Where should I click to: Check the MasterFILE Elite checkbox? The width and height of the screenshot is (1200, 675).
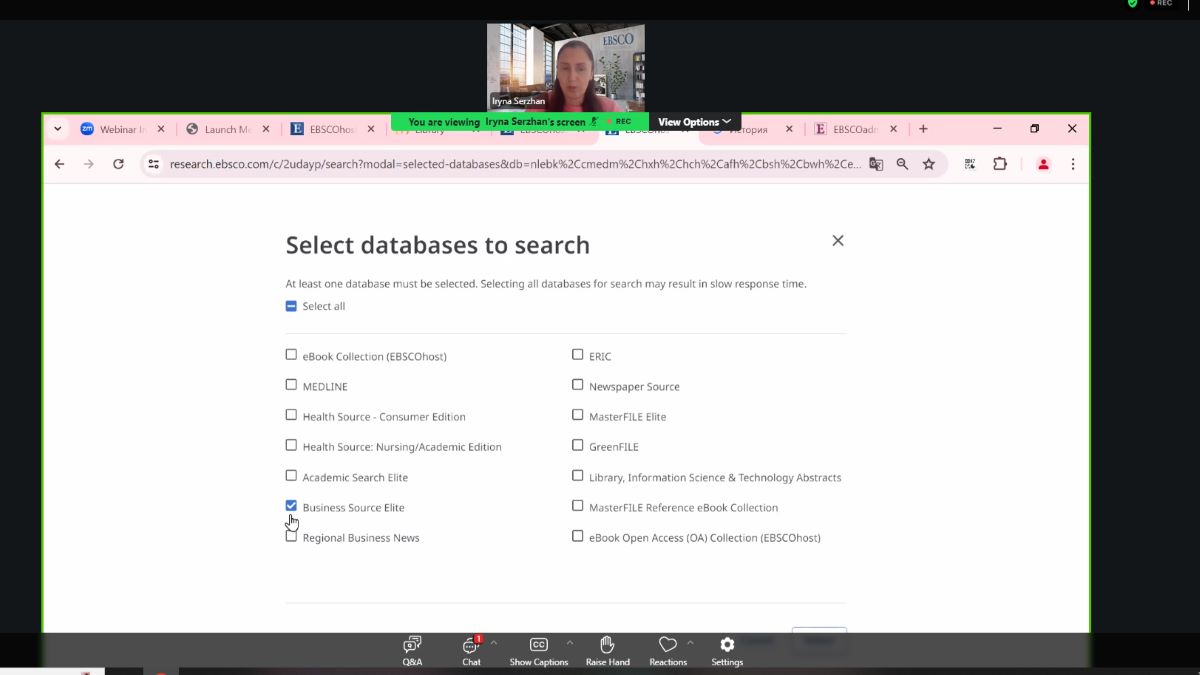(578, 414)
